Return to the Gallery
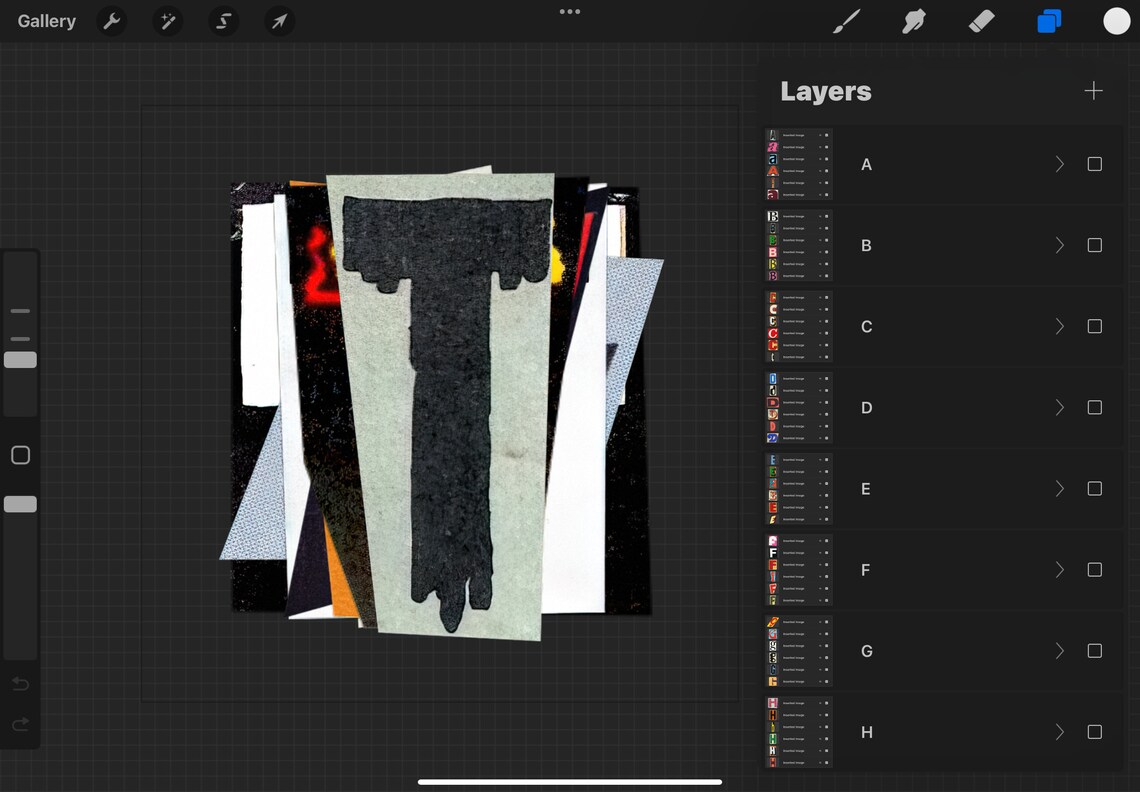The image size is (1140, 792). pos(45,21)
